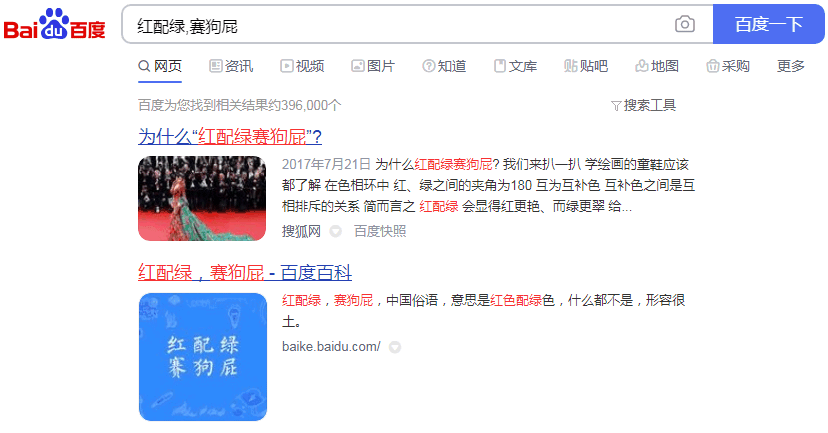Expand dropdown arrow beside baike.baidu.com/
828x433 pixels.
coord(394,347)
